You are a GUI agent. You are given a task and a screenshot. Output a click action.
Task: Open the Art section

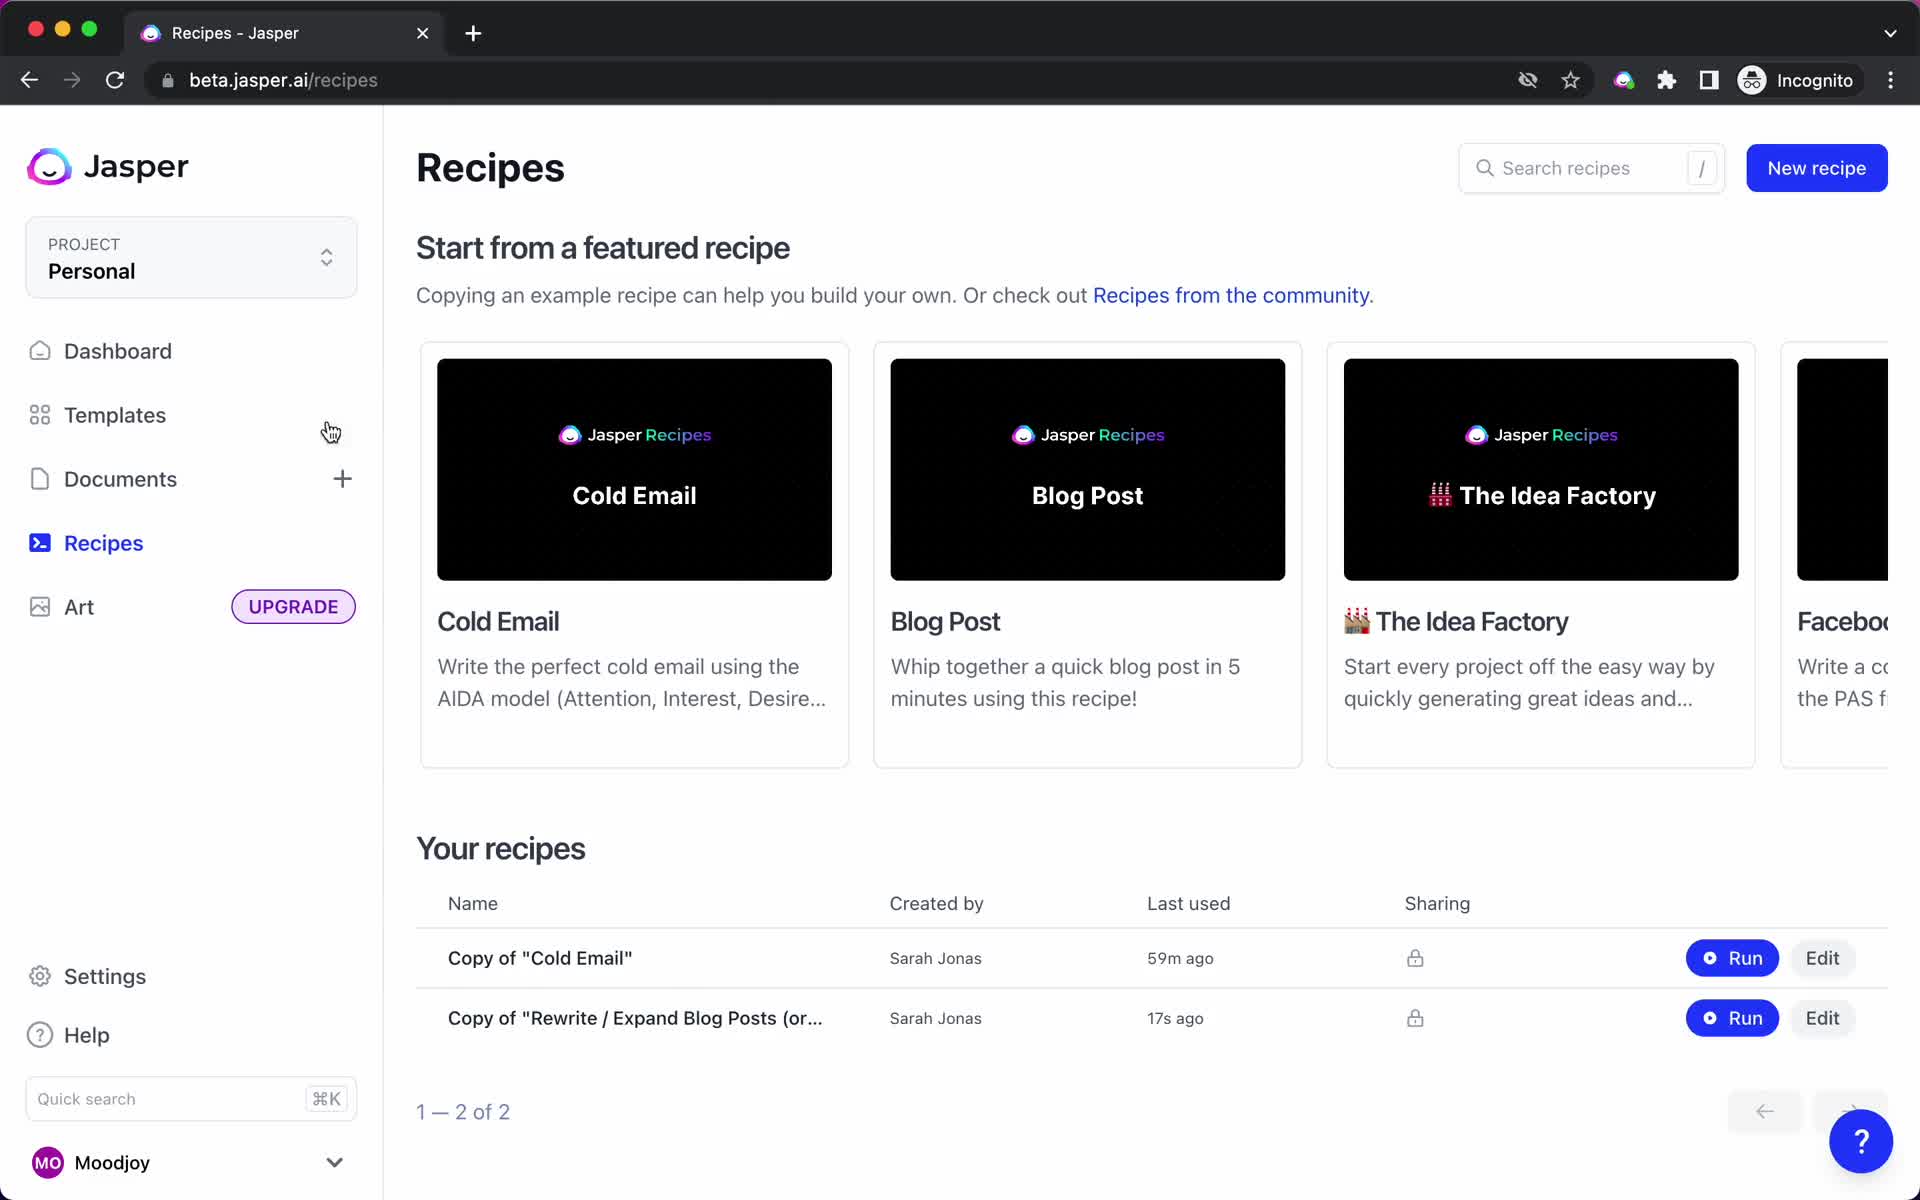pyautogui.click(x=79, y=607)
